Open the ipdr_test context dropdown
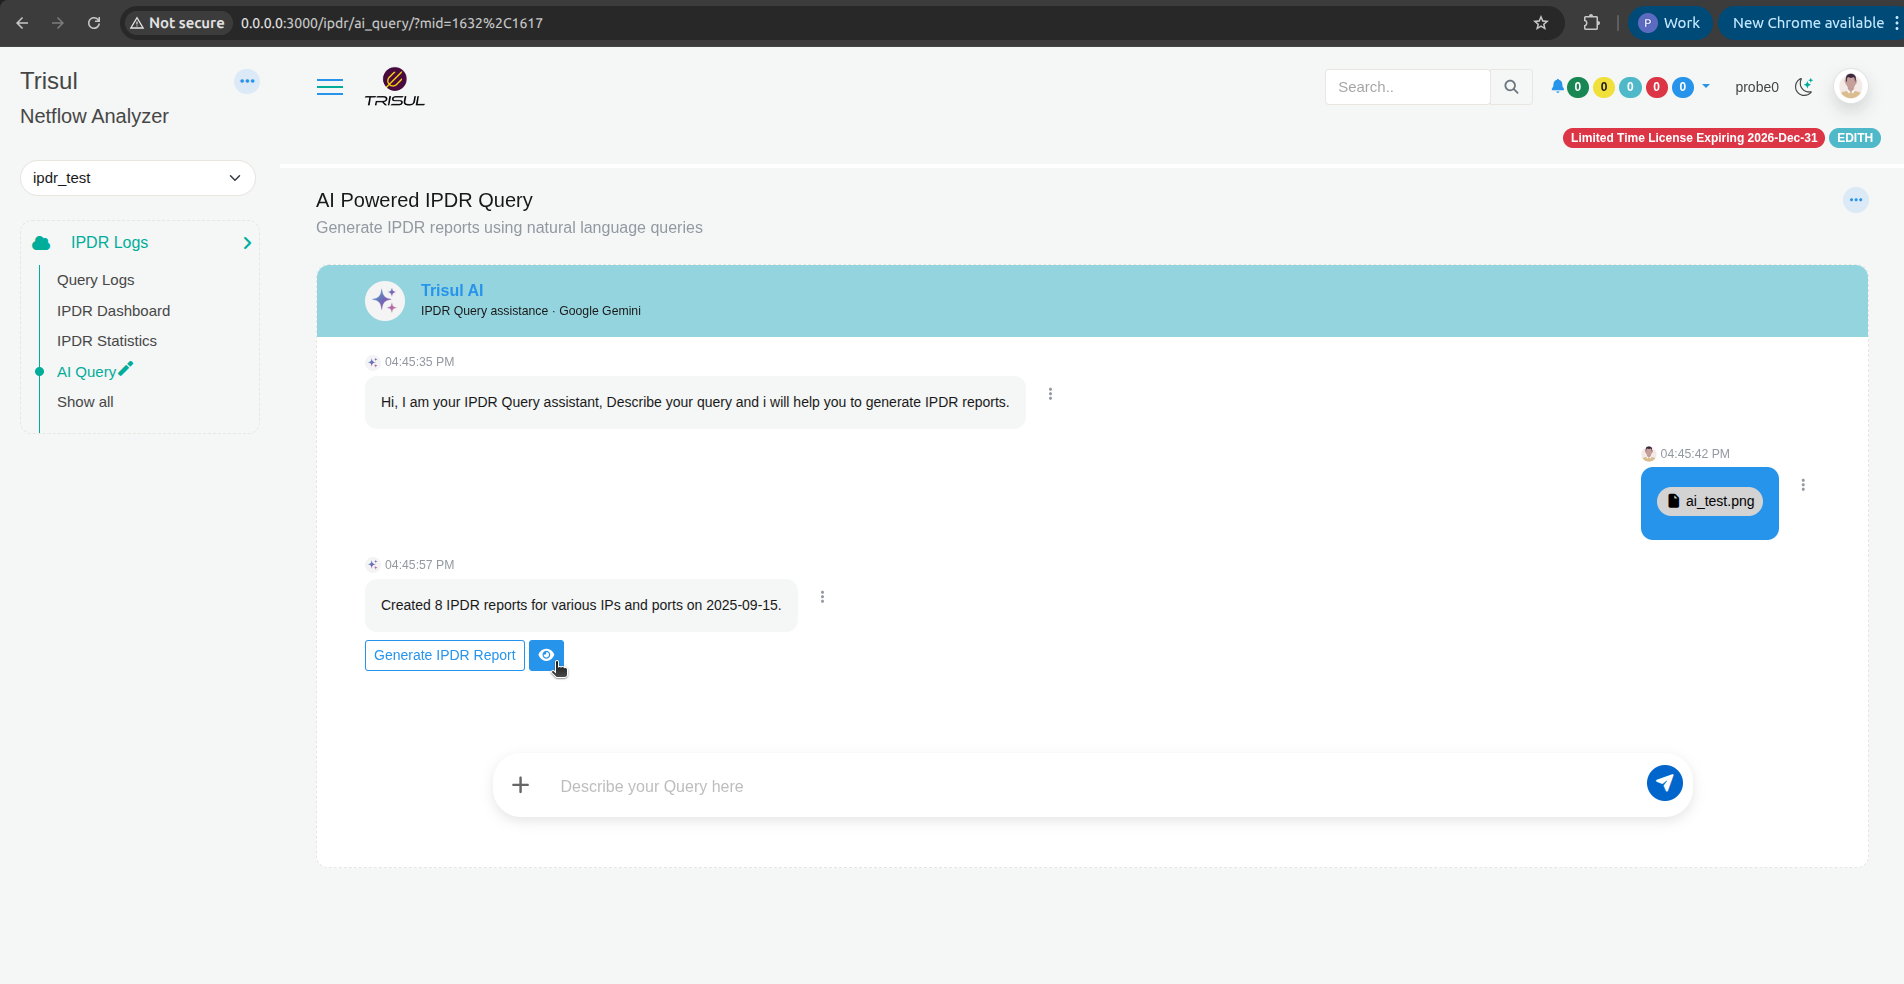This screenshot has width=1904, height=984. tap(138, 178)
